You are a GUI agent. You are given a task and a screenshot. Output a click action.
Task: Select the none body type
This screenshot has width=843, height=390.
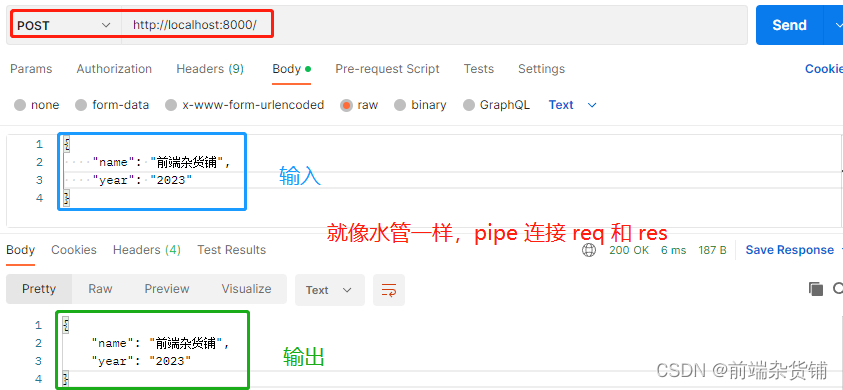(x=37, y=105)
